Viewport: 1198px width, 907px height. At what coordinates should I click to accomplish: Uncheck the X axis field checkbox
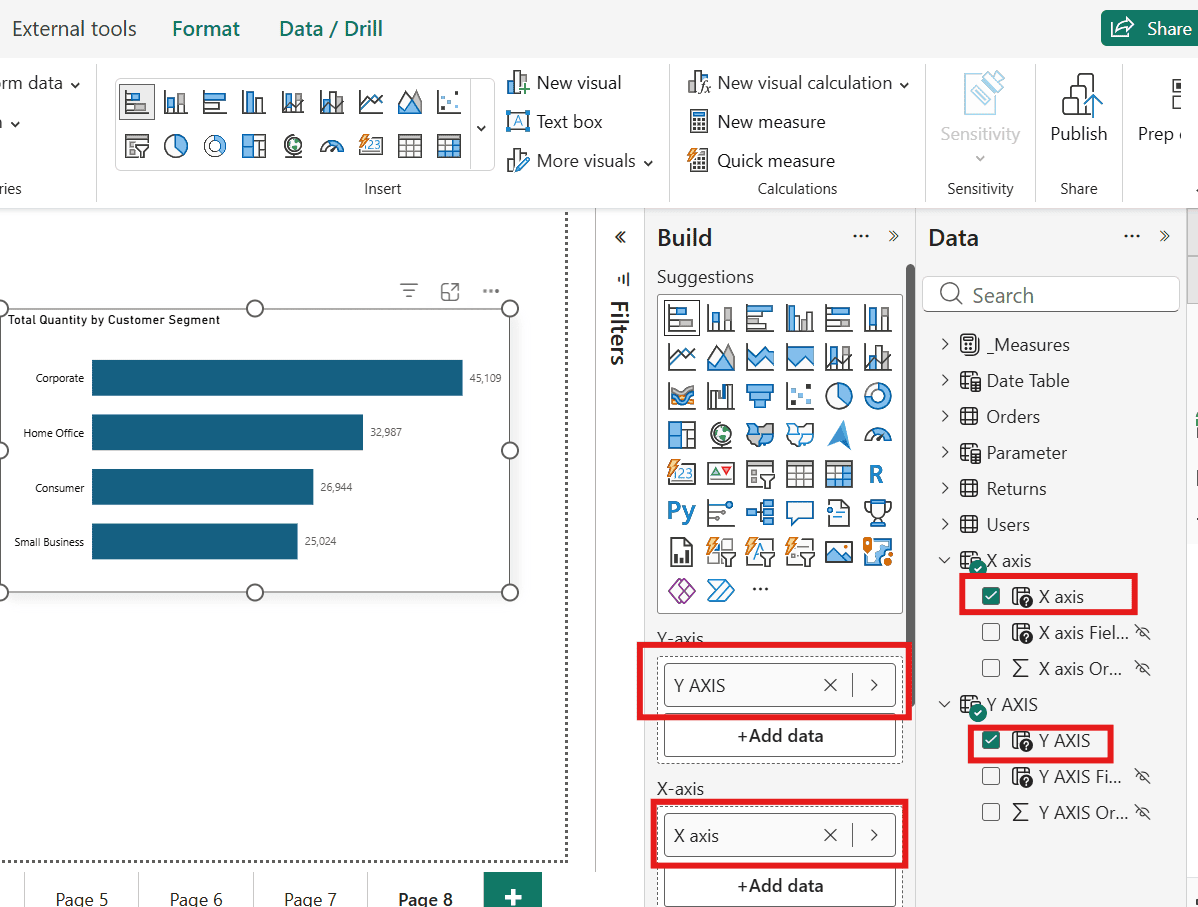(x=991, y=597)
